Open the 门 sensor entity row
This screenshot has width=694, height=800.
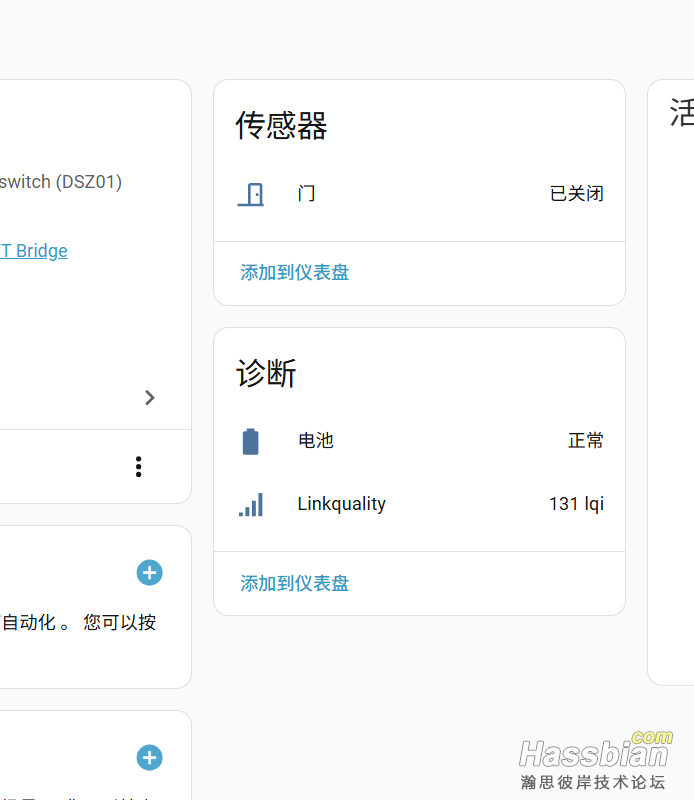coord(307,194)
